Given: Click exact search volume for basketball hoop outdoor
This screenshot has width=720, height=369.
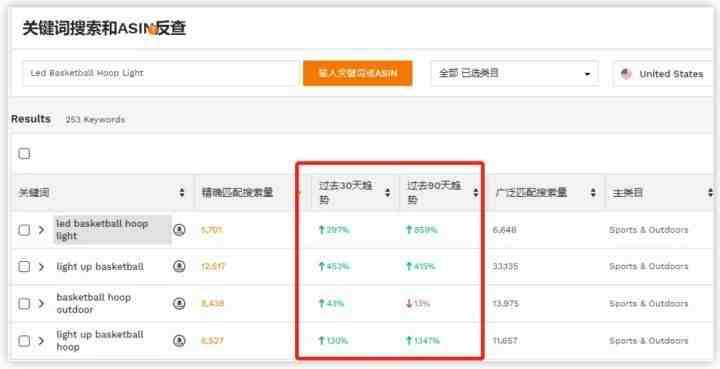Looking at the screenshot, I should coord(212,304).
